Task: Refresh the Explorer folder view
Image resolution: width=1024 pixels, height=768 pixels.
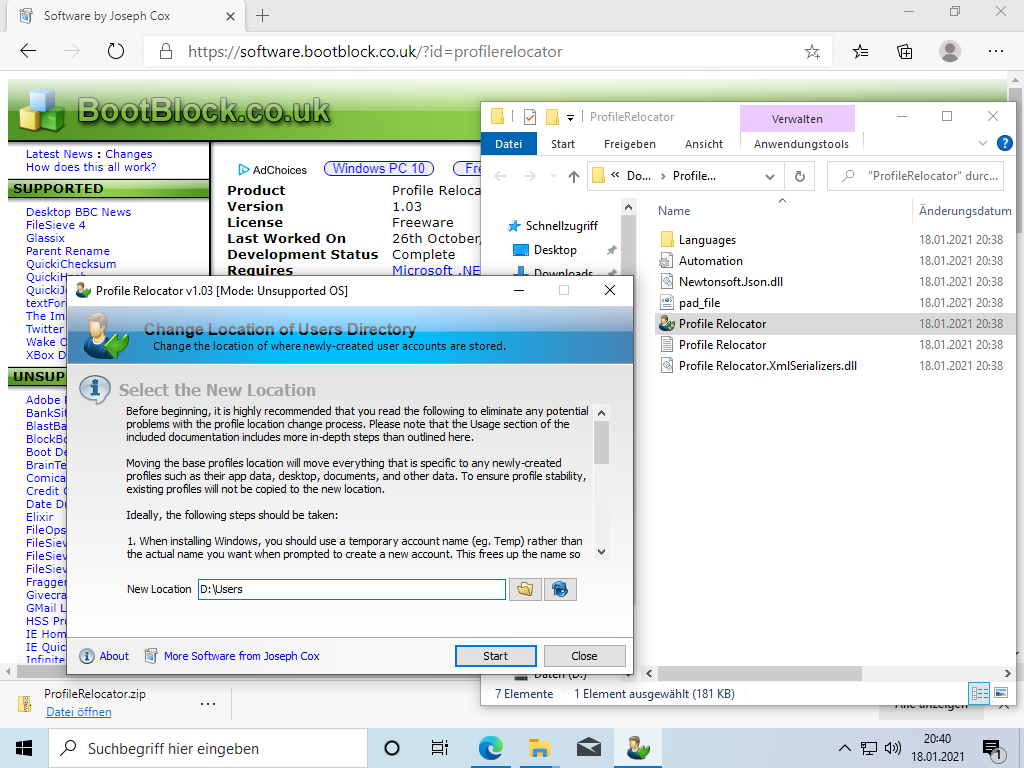Action: point(799,176)
